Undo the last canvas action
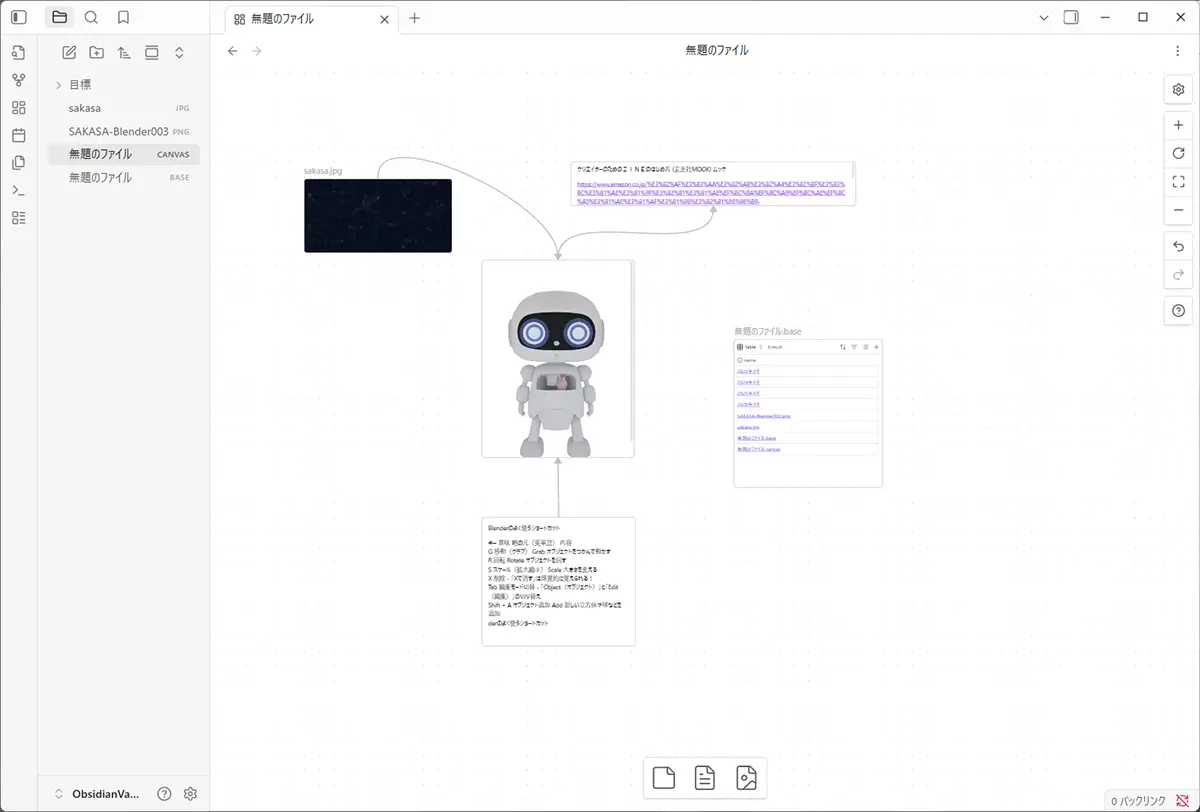The height and width of the screenshot is (812, 1200). tap(1178, 246)
